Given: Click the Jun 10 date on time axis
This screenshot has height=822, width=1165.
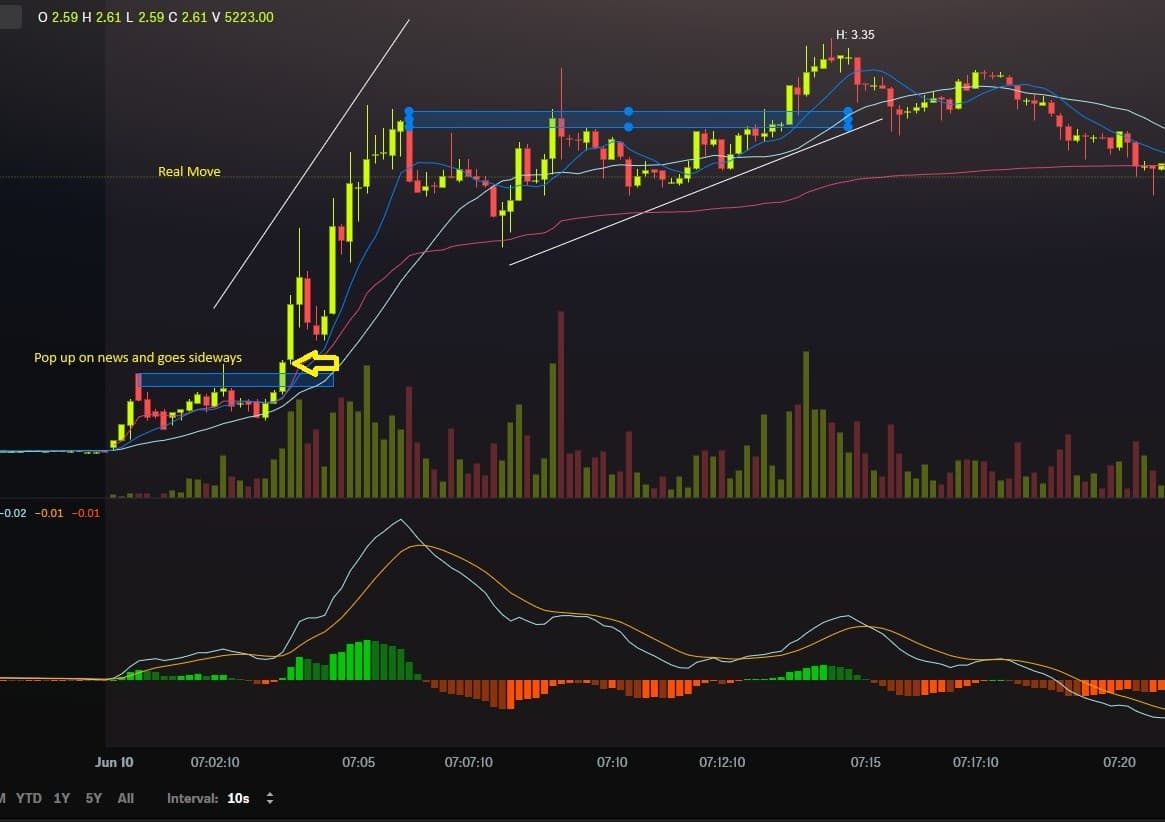Looking at the screenshot, I should click(x=114, y=762).
